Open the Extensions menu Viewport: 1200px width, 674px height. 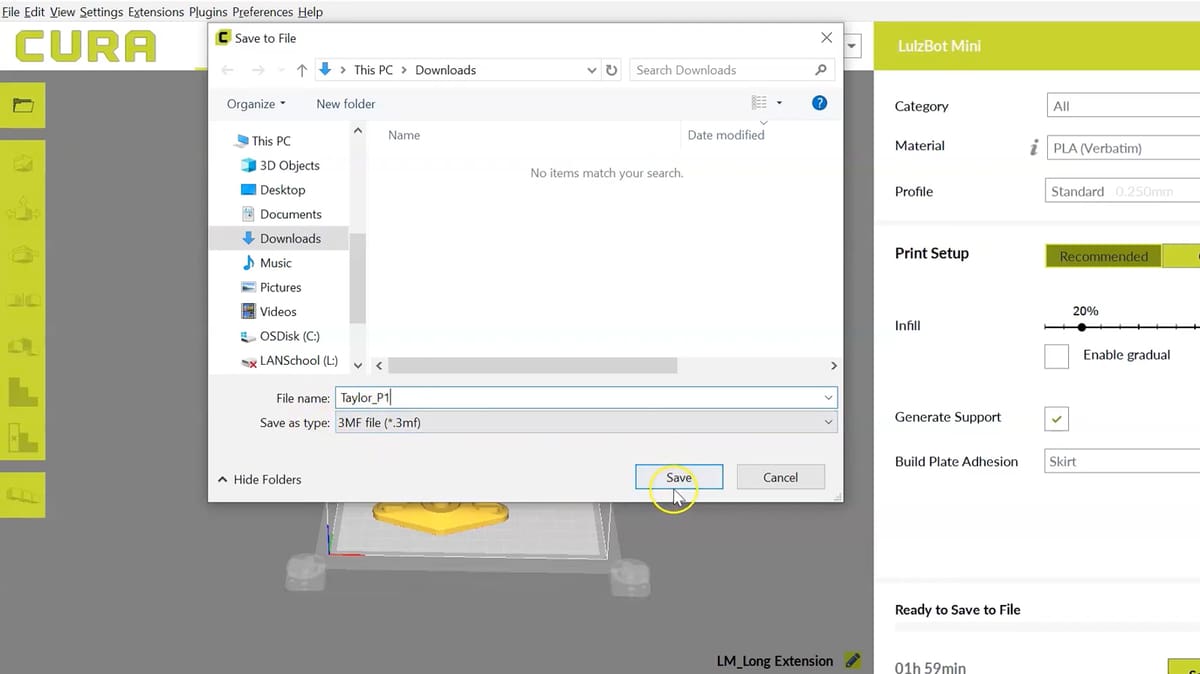(157, 12)
